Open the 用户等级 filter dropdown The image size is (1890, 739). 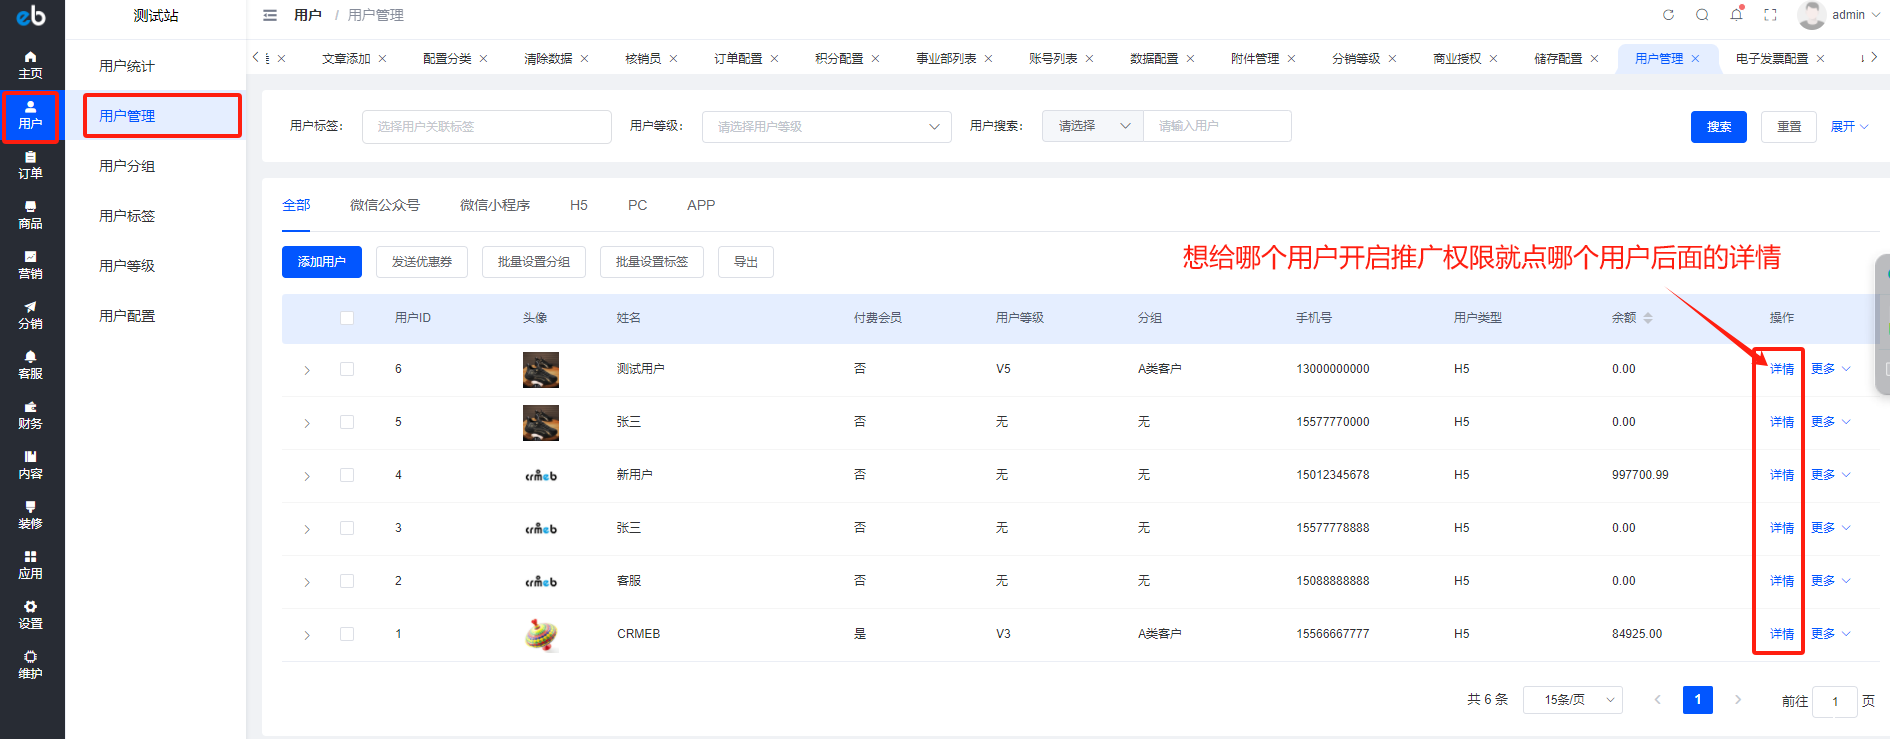coord(826,127)
